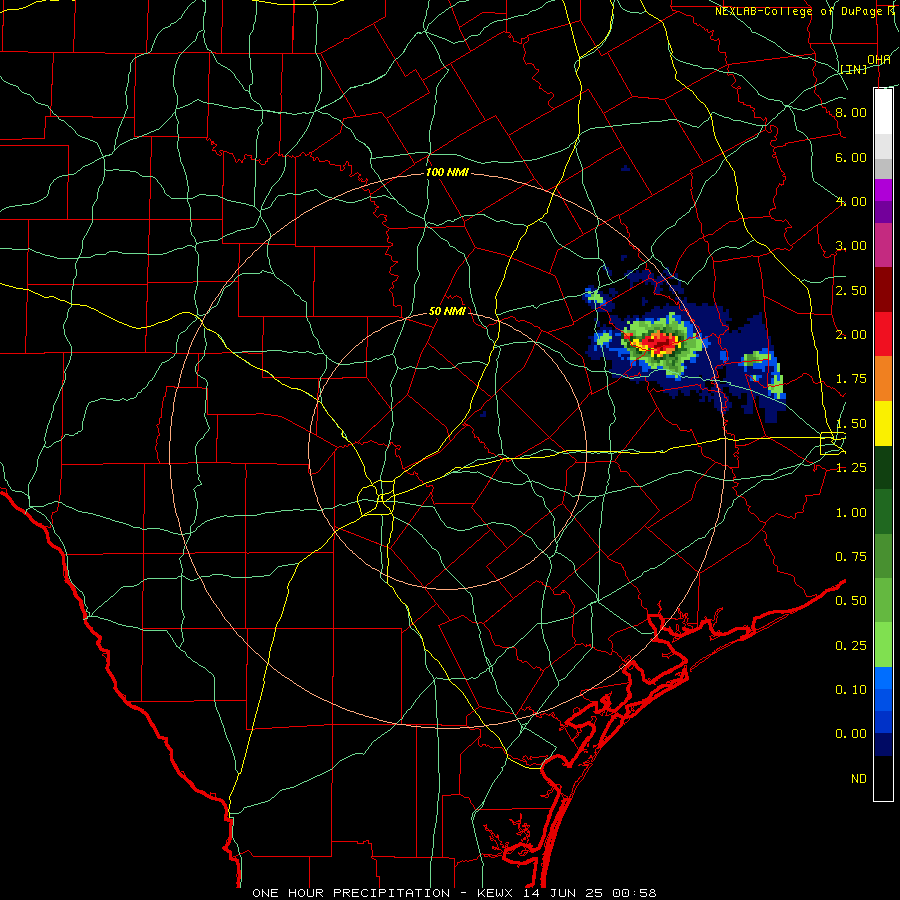Click the magenta swatch above 4.00

pyautogui.click(x=883, y=191)
